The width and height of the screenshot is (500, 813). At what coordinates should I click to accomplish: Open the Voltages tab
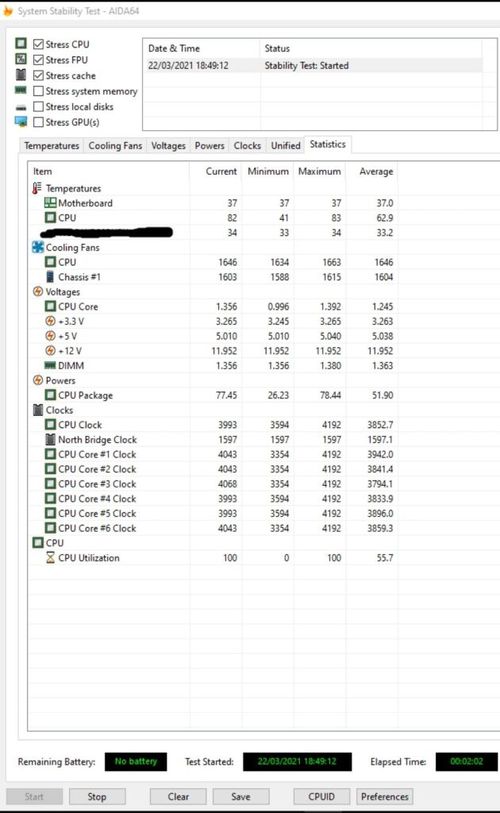click(168, 146)
